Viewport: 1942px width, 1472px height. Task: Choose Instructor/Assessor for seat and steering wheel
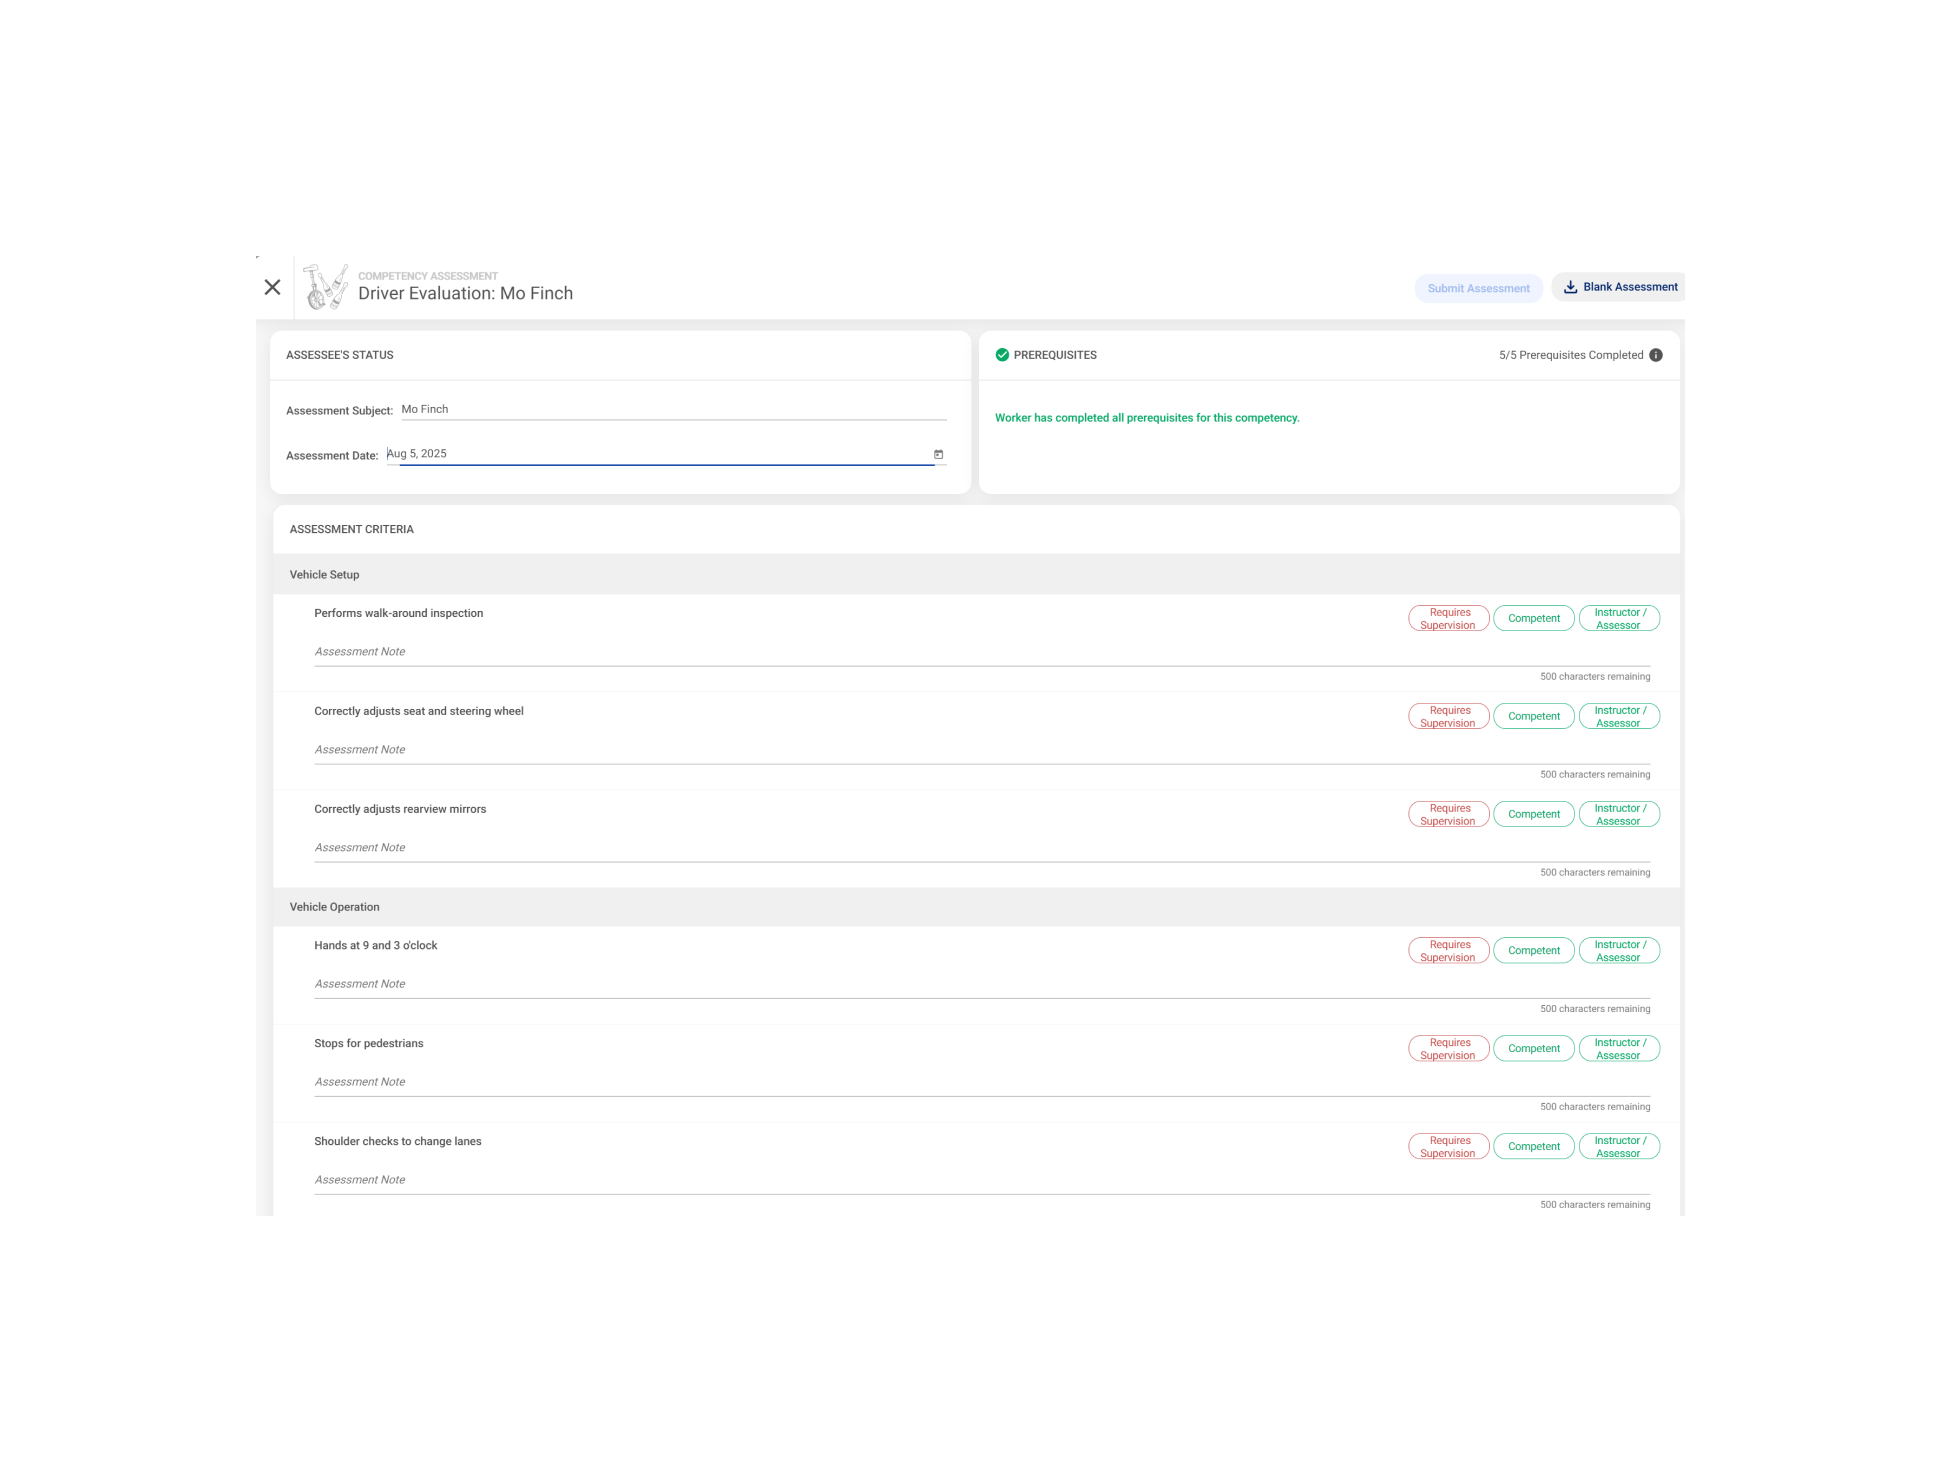click(1618, 716)
